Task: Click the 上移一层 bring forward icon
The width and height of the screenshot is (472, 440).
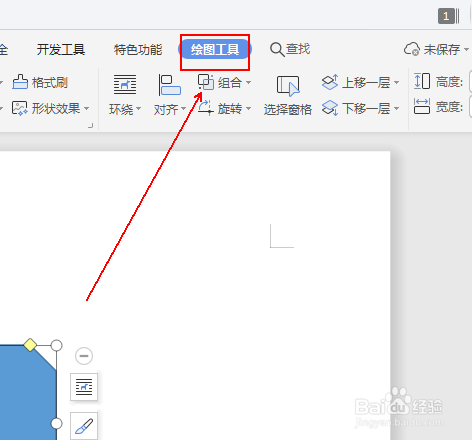Action: point(330,82)
